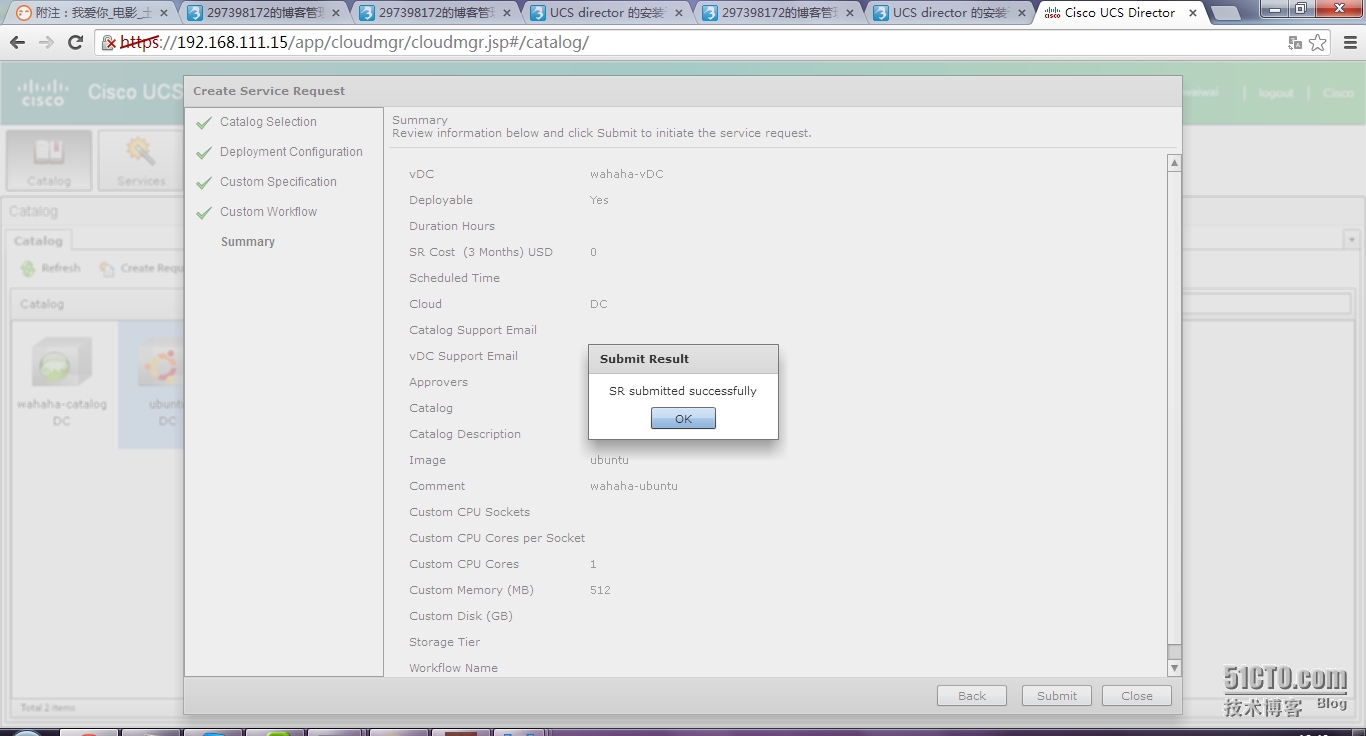
Task: Click the Duration Hours label
Action: [x=452, y=226]
